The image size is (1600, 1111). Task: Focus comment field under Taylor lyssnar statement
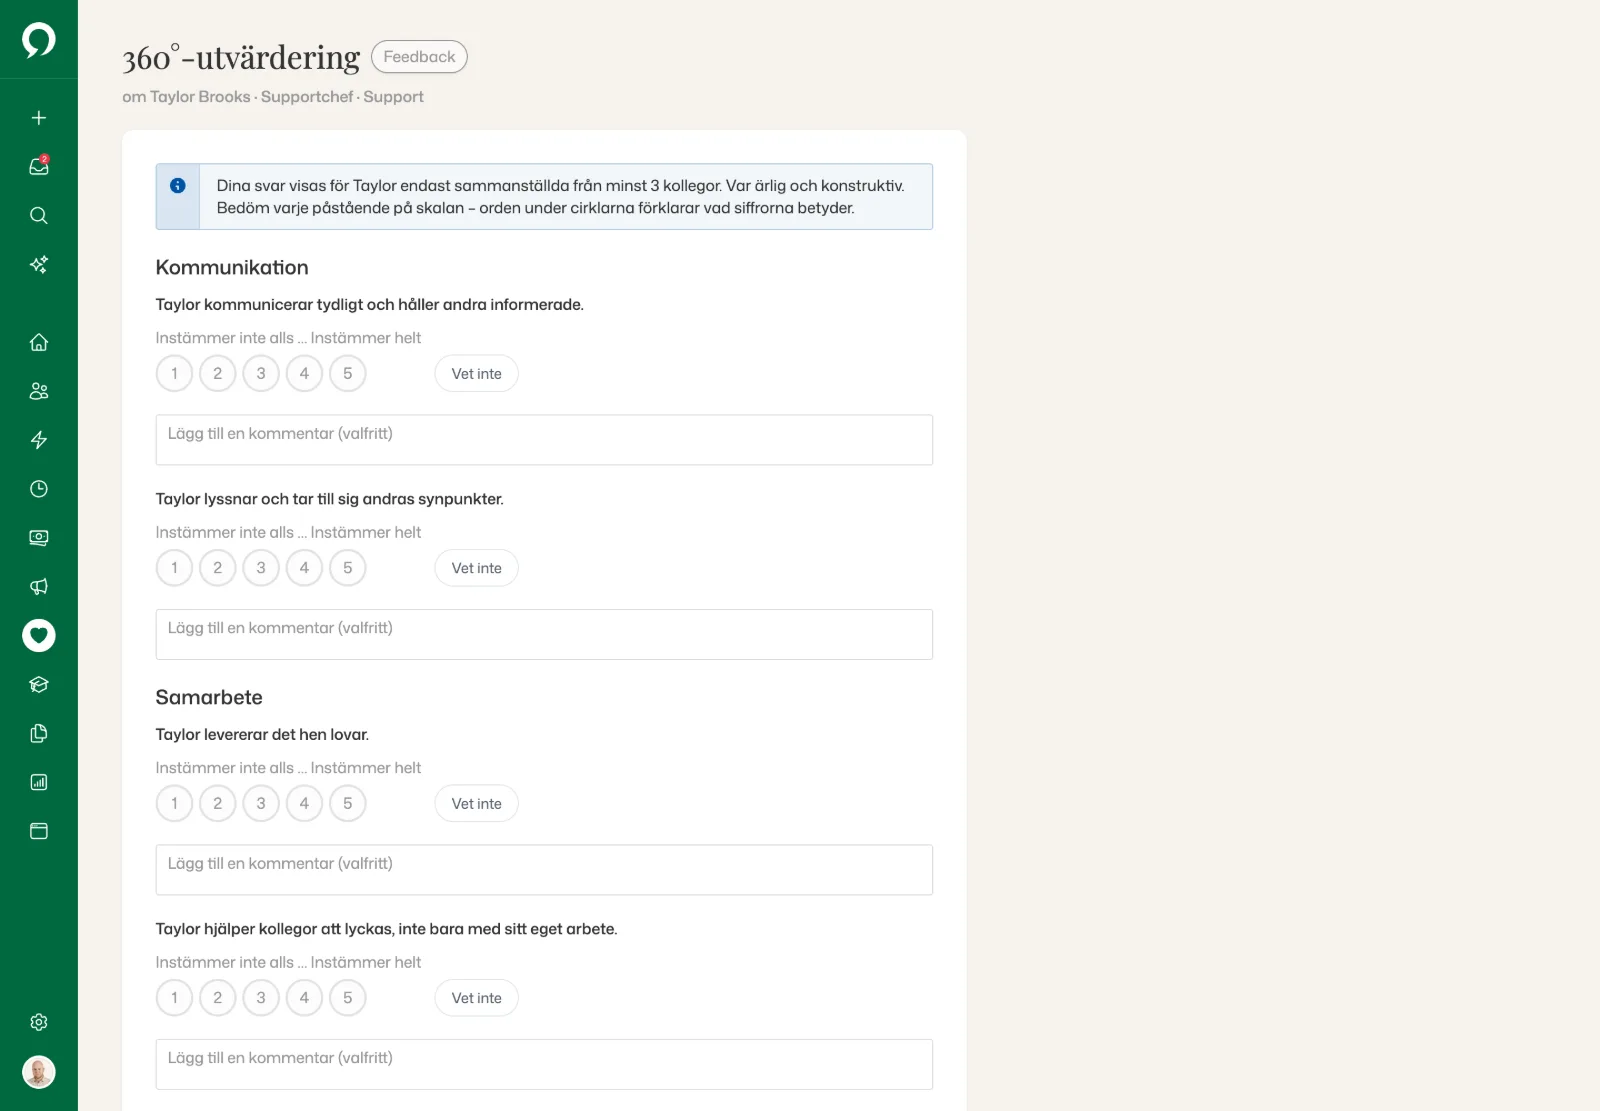tap(544, 634)
